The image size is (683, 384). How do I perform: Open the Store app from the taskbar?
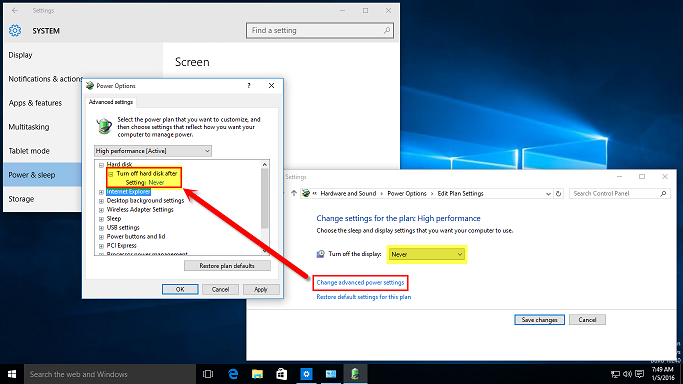pyautogui.click(x=282, y=374)
